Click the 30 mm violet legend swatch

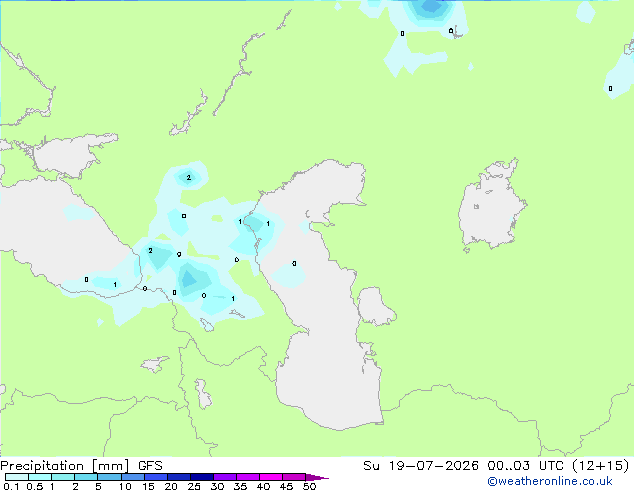[225, 477]
